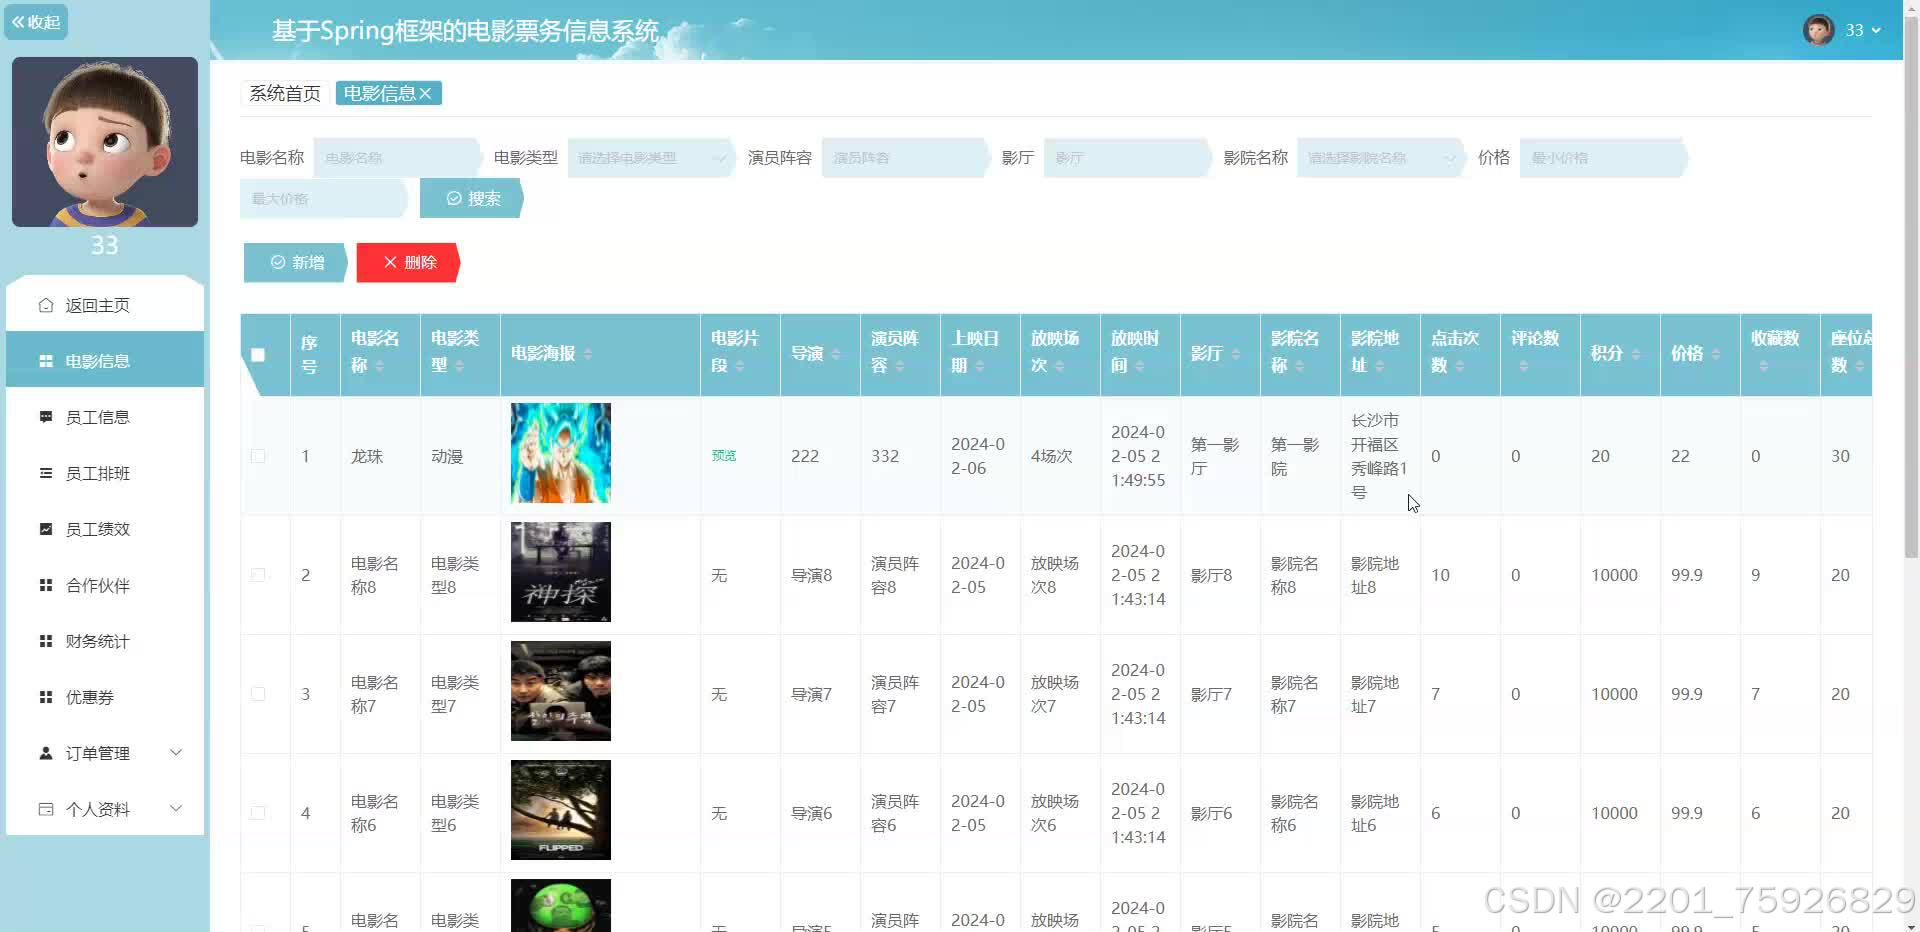
Task: Open the 电影类型 dropdown
Action: (x=650, y=158)
